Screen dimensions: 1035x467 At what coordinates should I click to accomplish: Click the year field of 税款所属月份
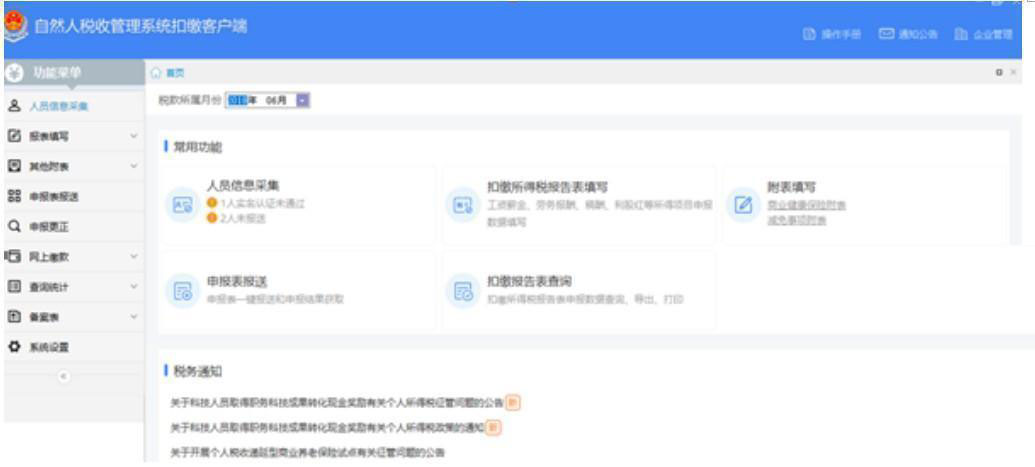[x=236, y=101]
